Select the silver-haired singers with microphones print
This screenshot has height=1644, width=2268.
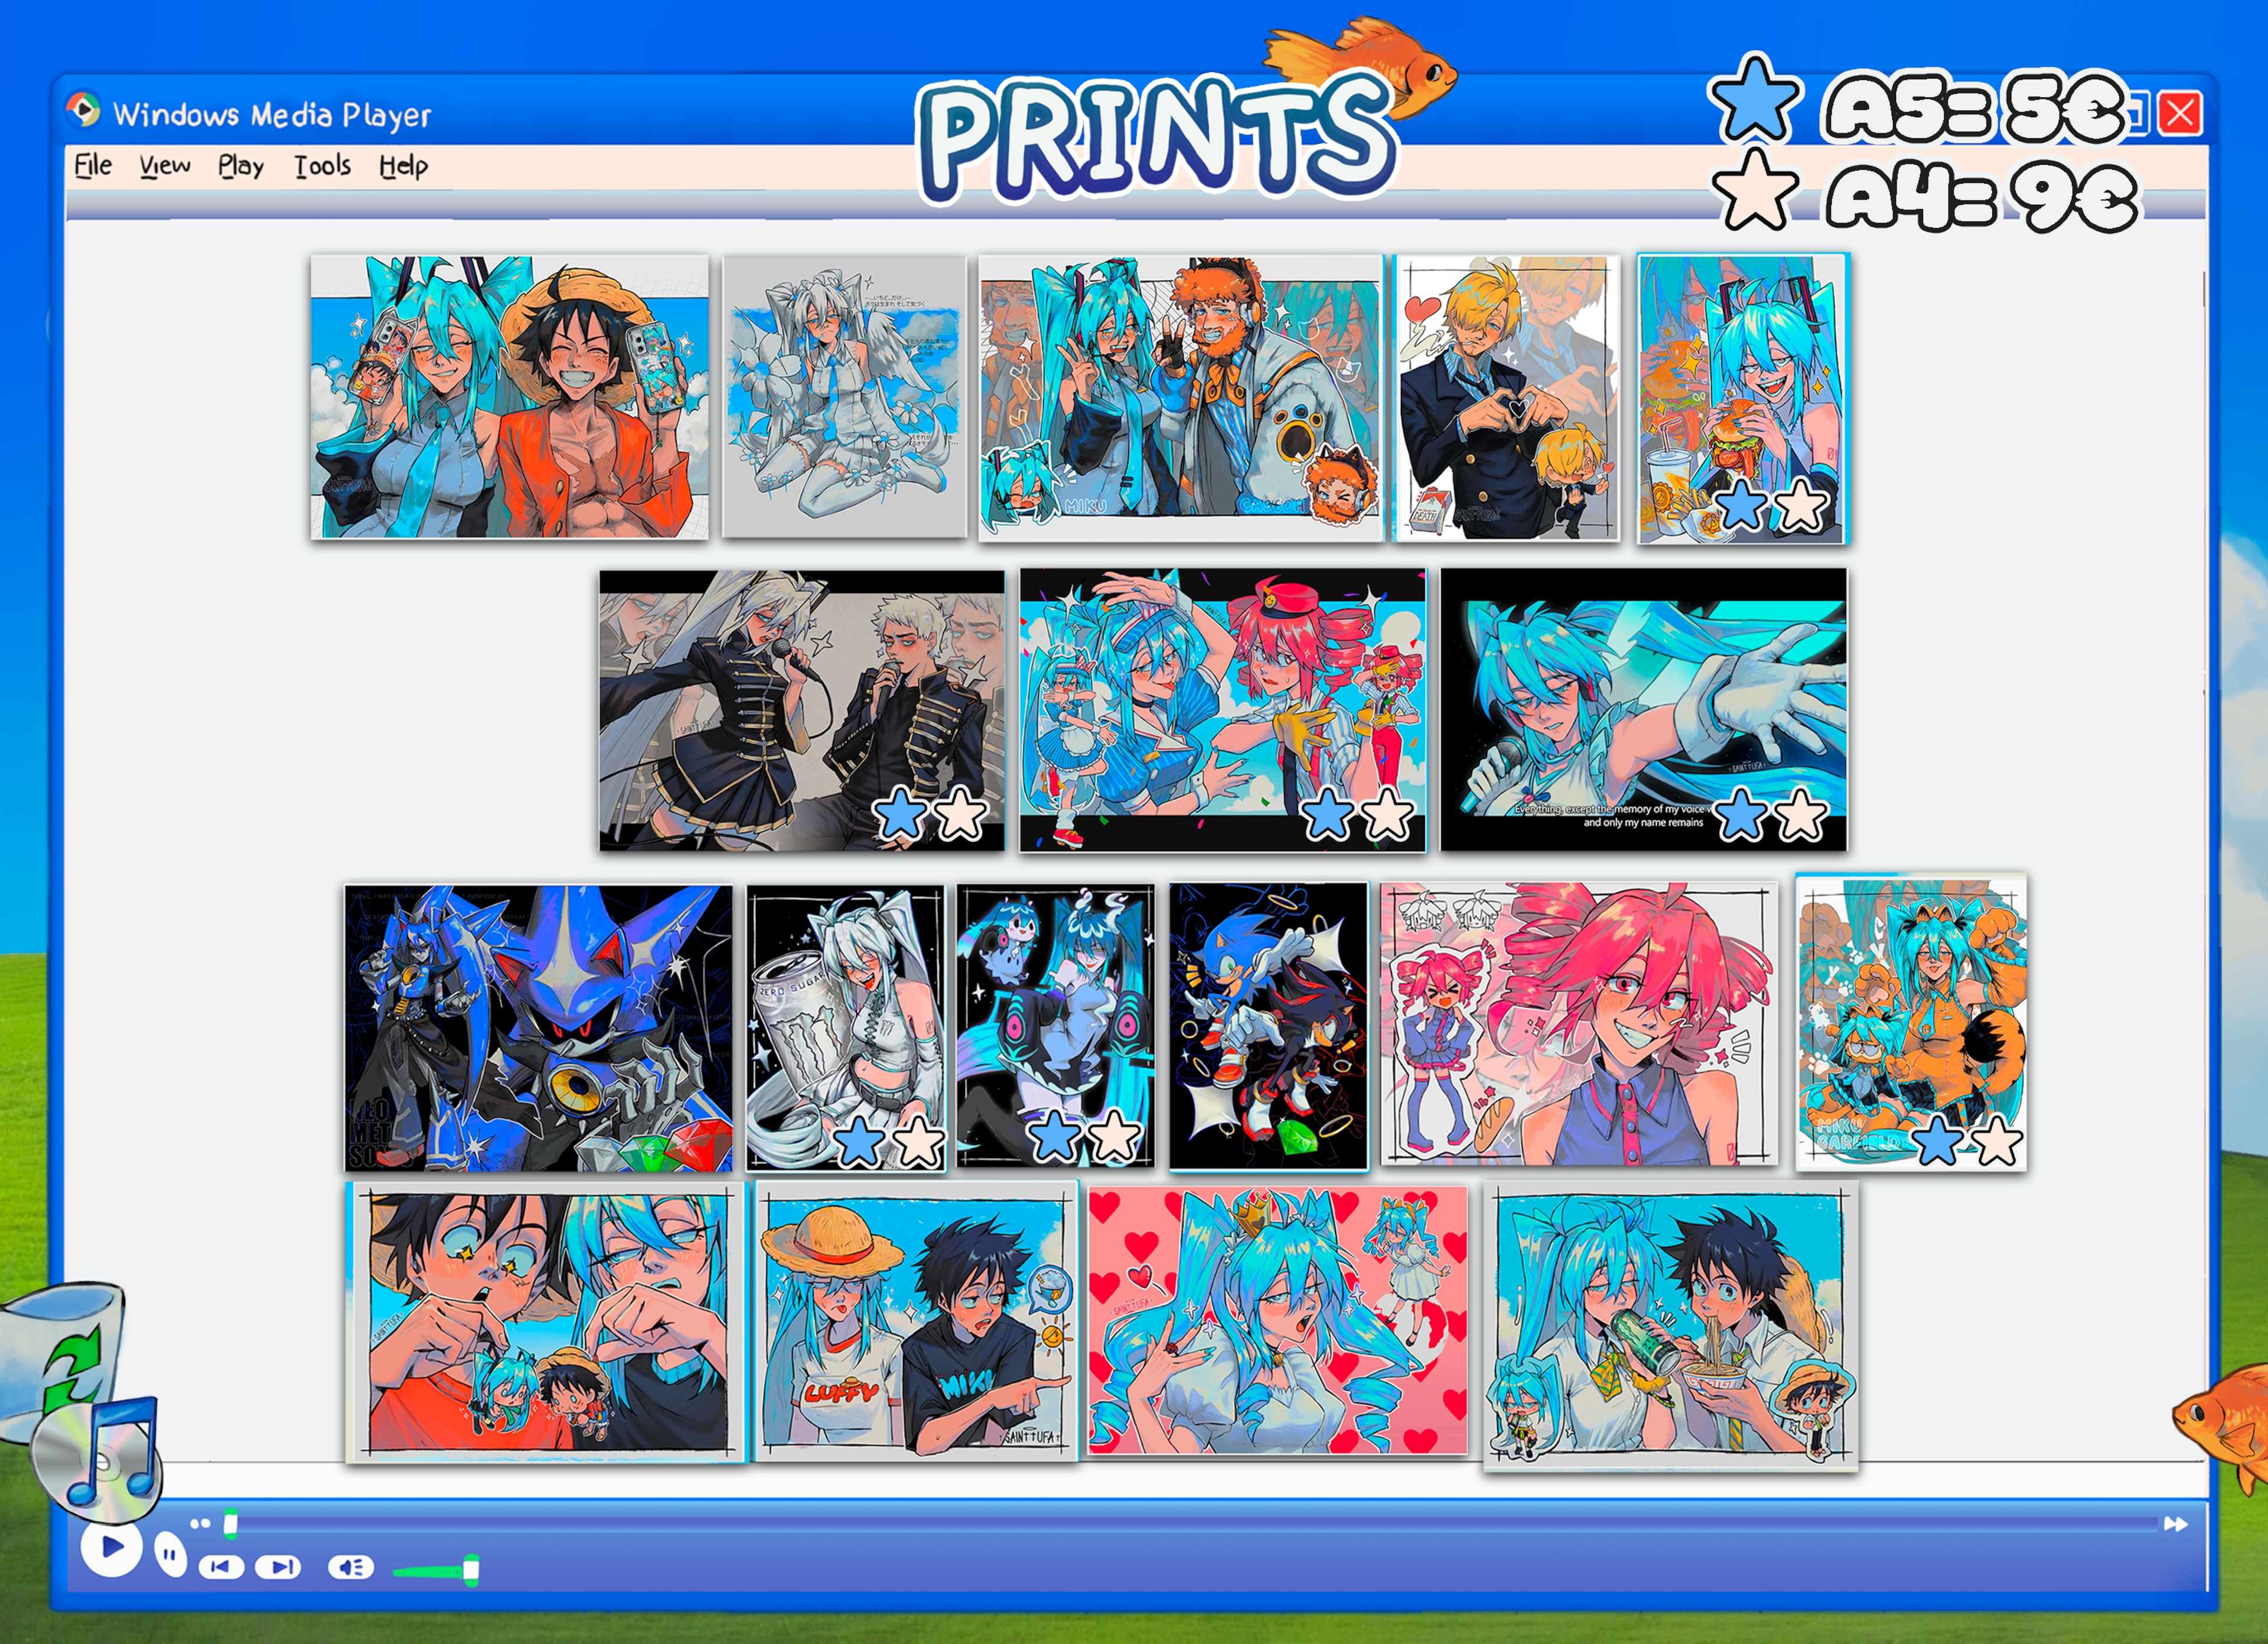click(802, 711)
